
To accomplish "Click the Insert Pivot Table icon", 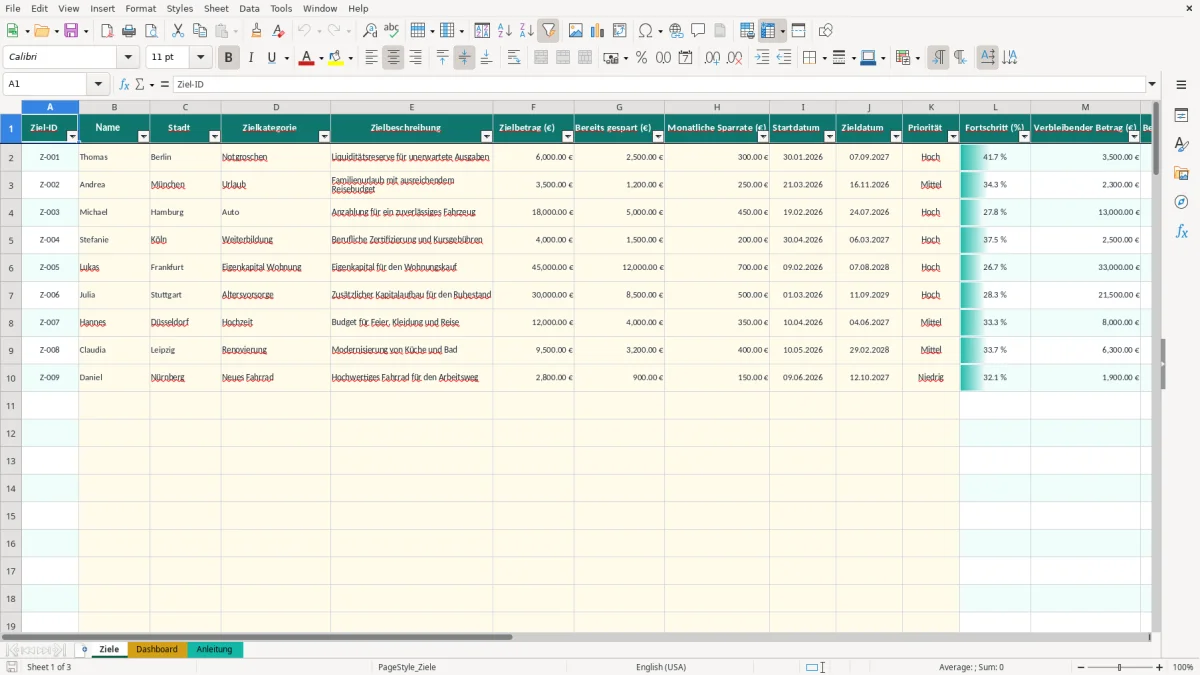I will 619,31.
